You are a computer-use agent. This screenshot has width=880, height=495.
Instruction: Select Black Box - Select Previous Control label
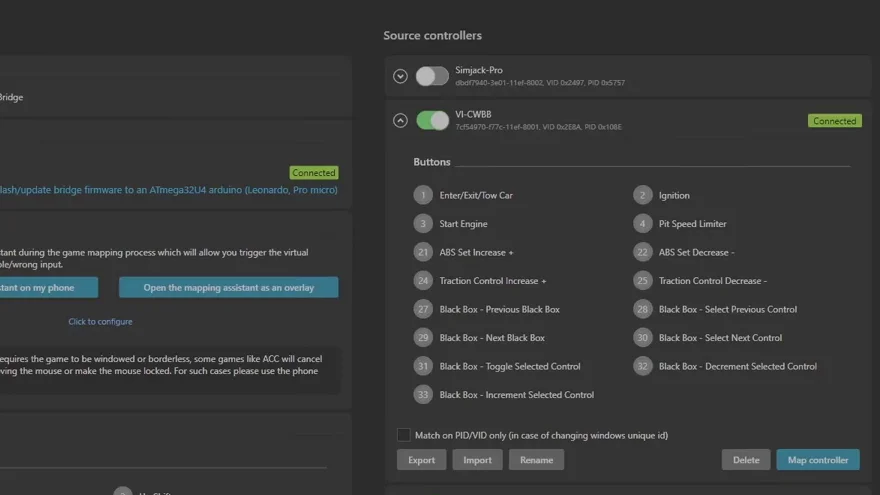[728, 309]
